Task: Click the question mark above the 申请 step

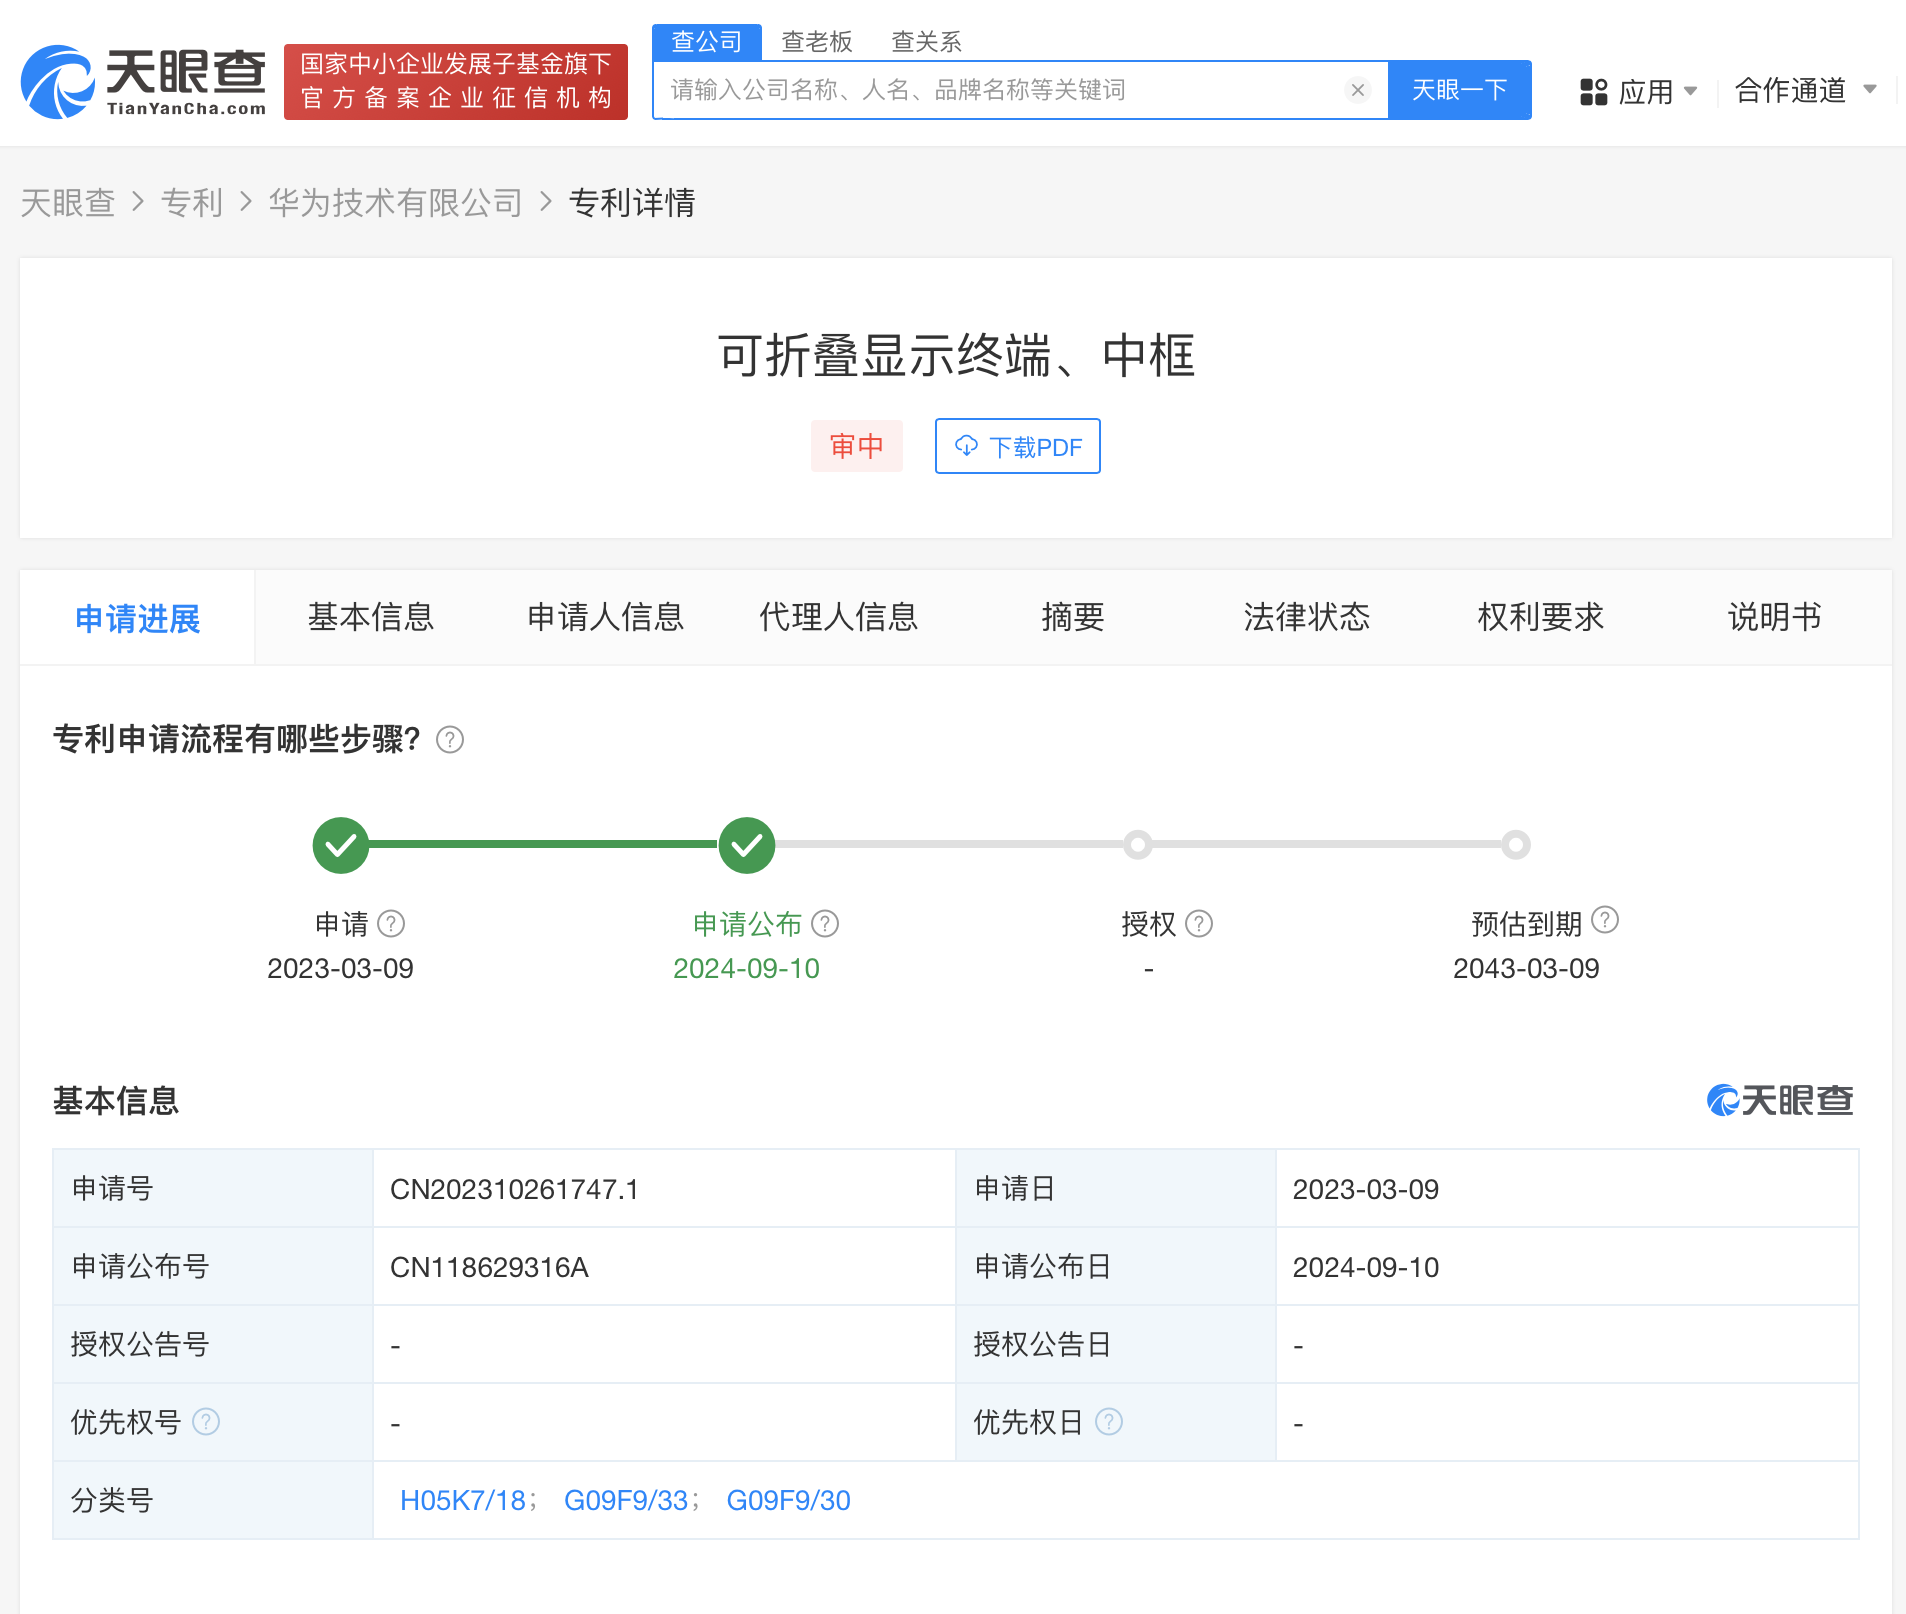Action: point(392,923)
